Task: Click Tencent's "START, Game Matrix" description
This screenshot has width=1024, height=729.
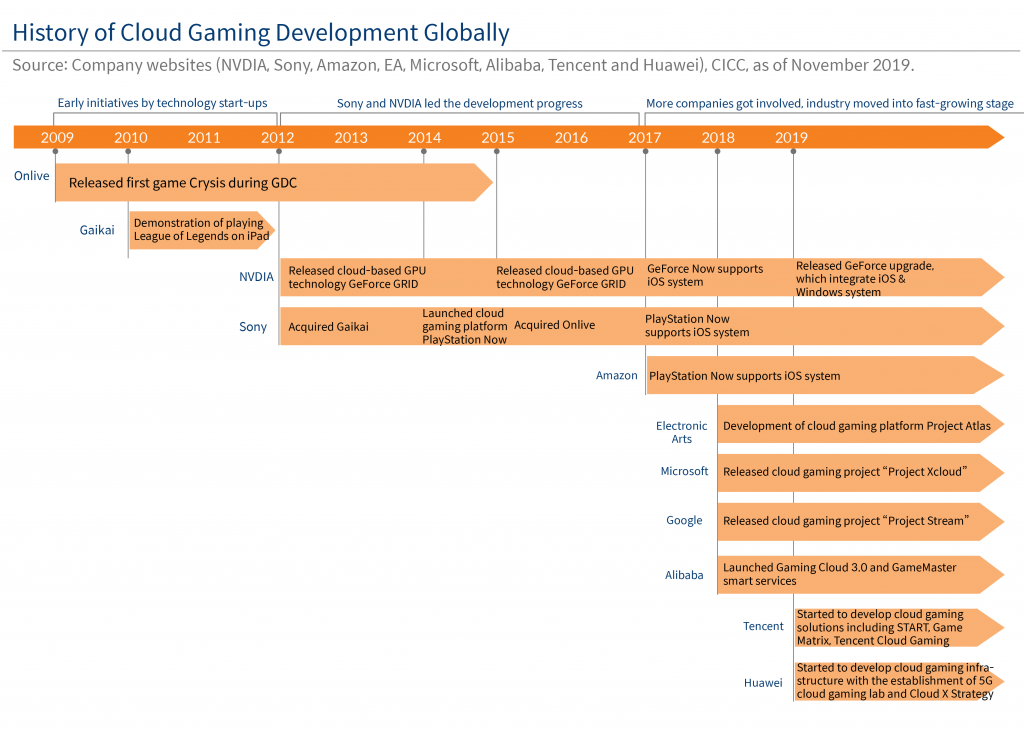Action: tap(879, 628)
